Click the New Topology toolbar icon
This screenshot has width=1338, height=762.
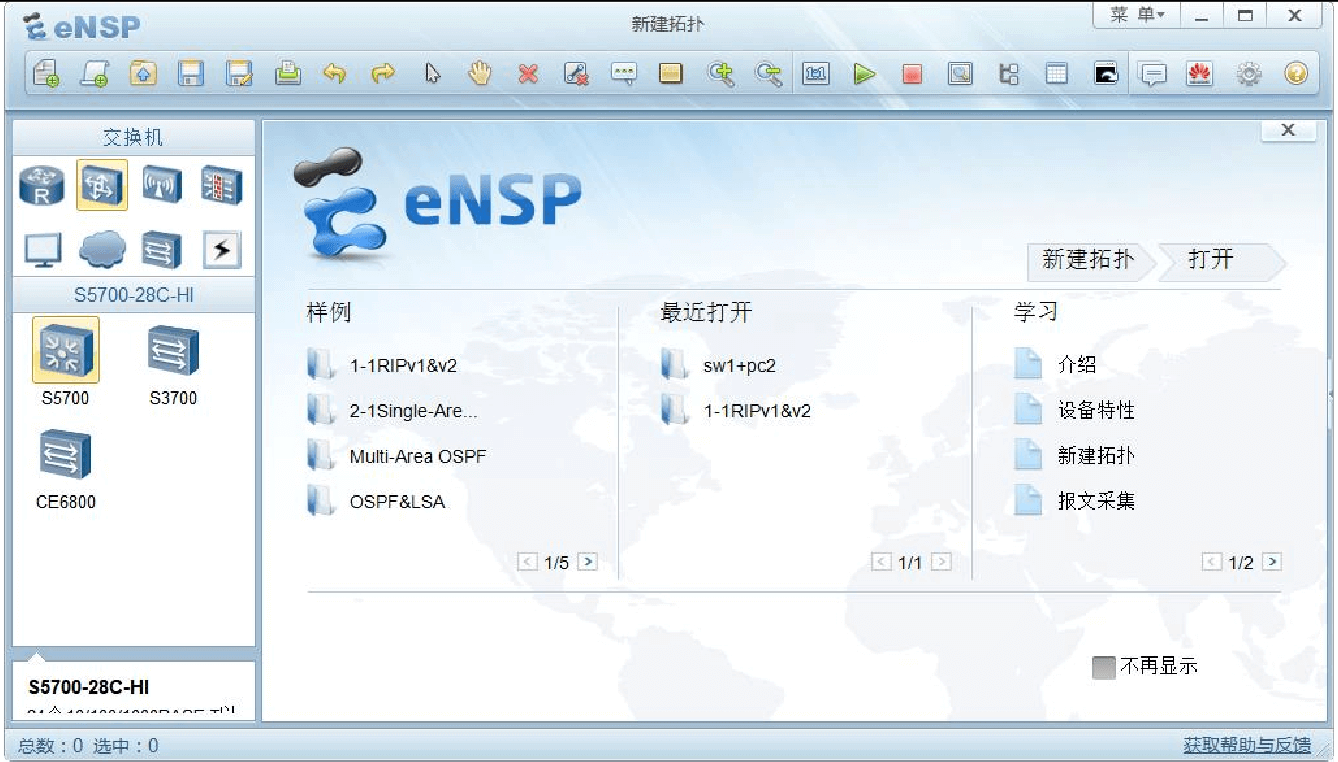click(46, 74)
